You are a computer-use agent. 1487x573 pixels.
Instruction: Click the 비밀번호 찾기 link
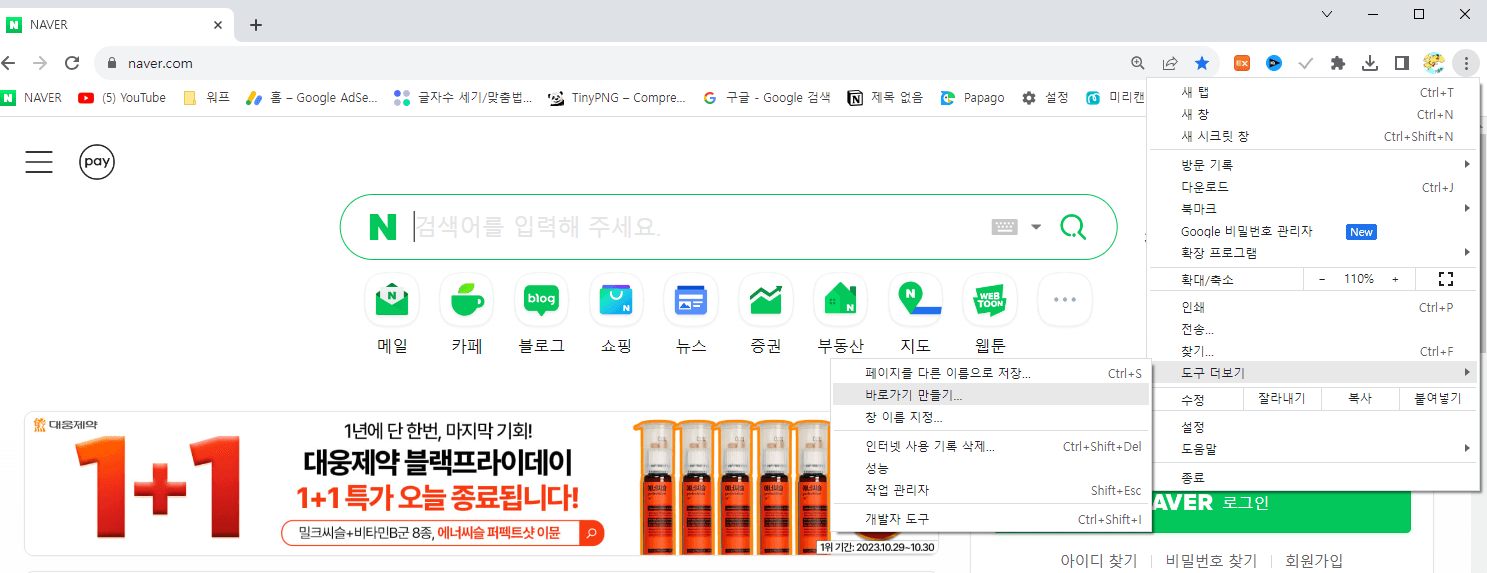point(1211,561)
